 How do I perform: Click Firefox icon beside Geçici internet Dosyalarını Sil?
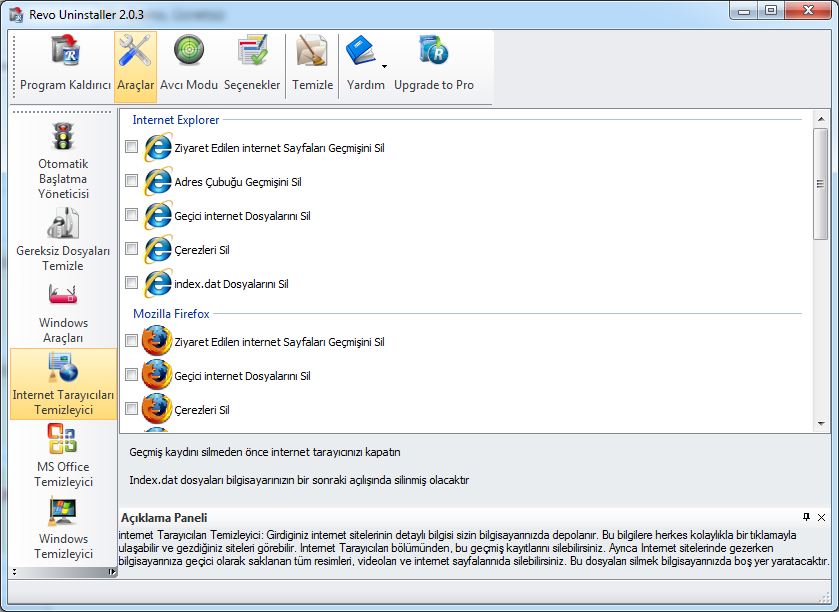tap(157, 375)
